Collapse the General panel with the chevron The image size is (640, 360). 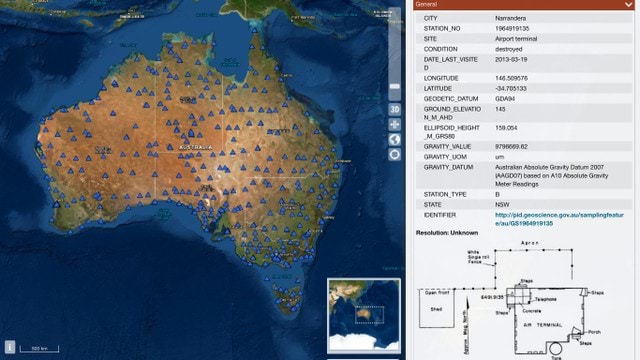click(628, 4)
